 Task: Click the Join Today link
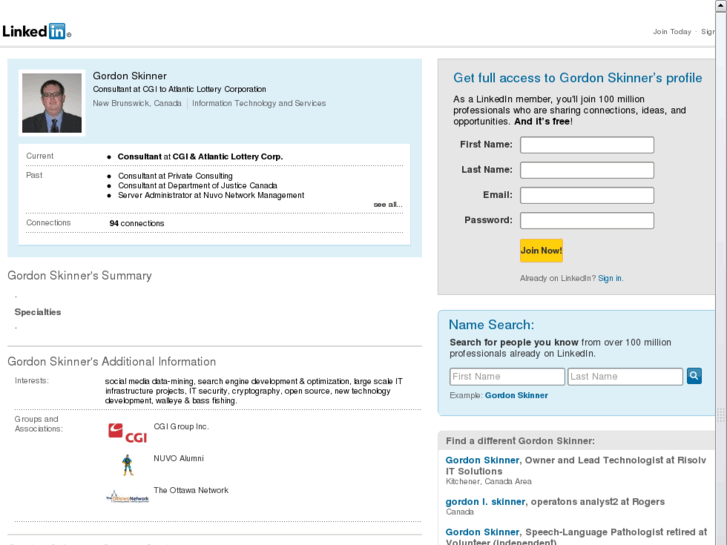pyautogui.click(x=672, y=32)
